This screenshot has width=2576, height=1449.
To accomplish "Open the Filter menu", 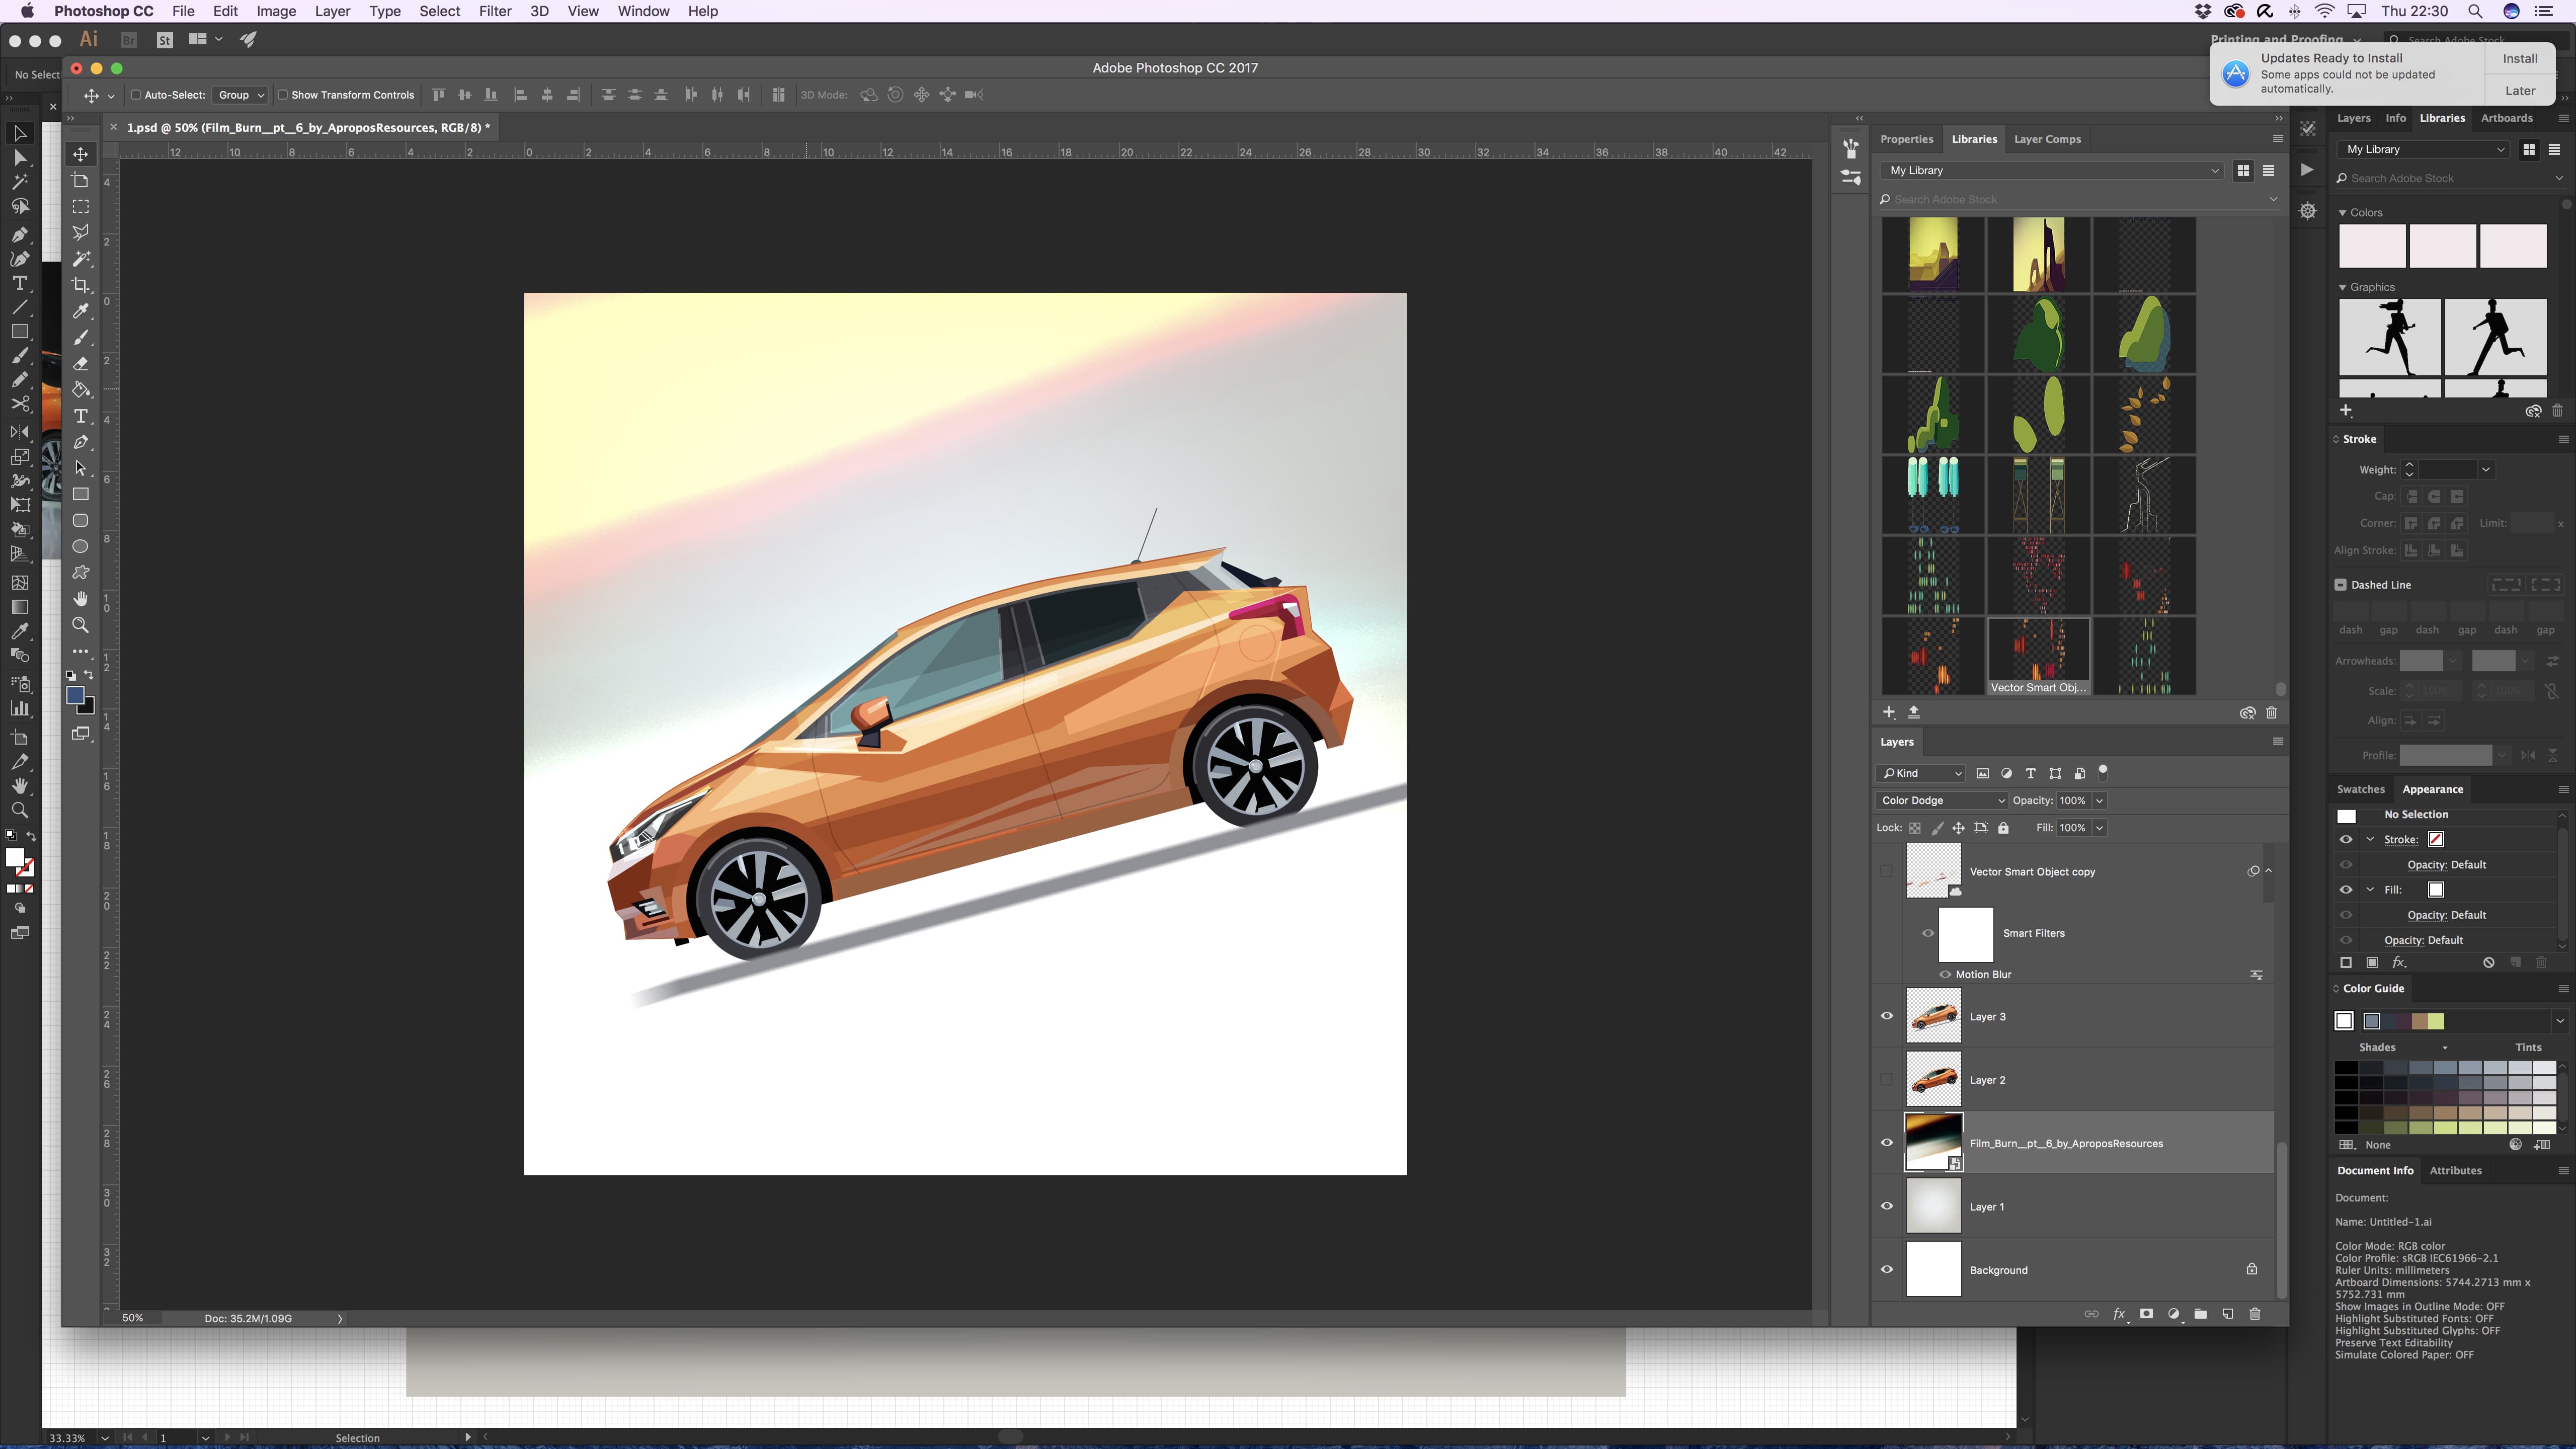I will pyautogui.click(x=494, y=11).
